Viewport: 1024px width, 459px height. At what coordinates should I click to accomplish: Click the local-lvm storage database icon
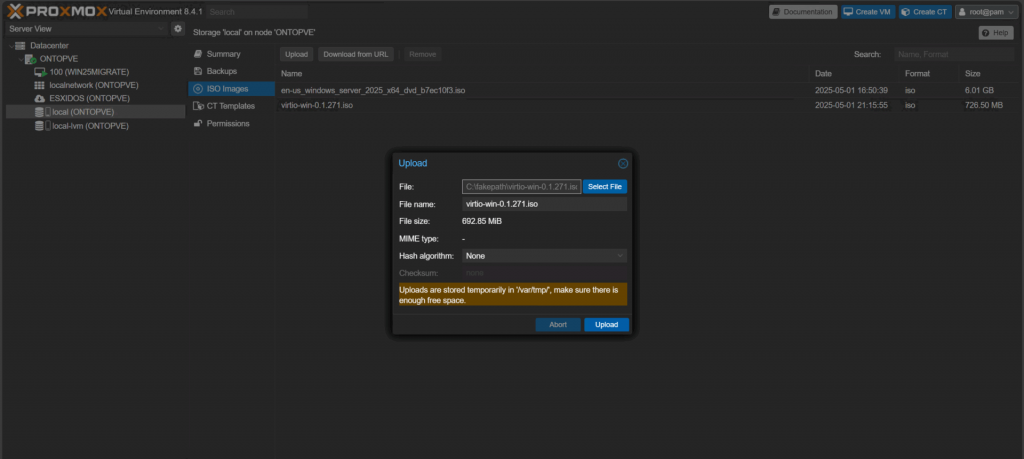coord(39,126)
